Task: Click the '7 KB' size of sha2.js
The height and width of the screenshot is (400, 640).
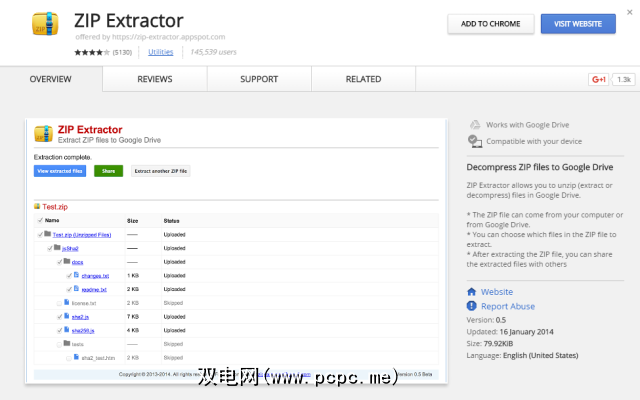Action: [133, 317]
